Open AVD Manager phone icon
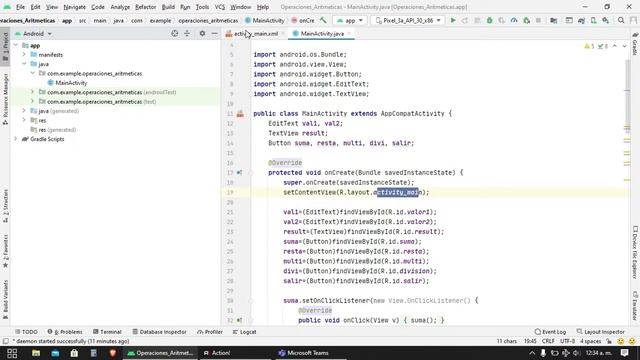640x360 pixels. [593, 20]
